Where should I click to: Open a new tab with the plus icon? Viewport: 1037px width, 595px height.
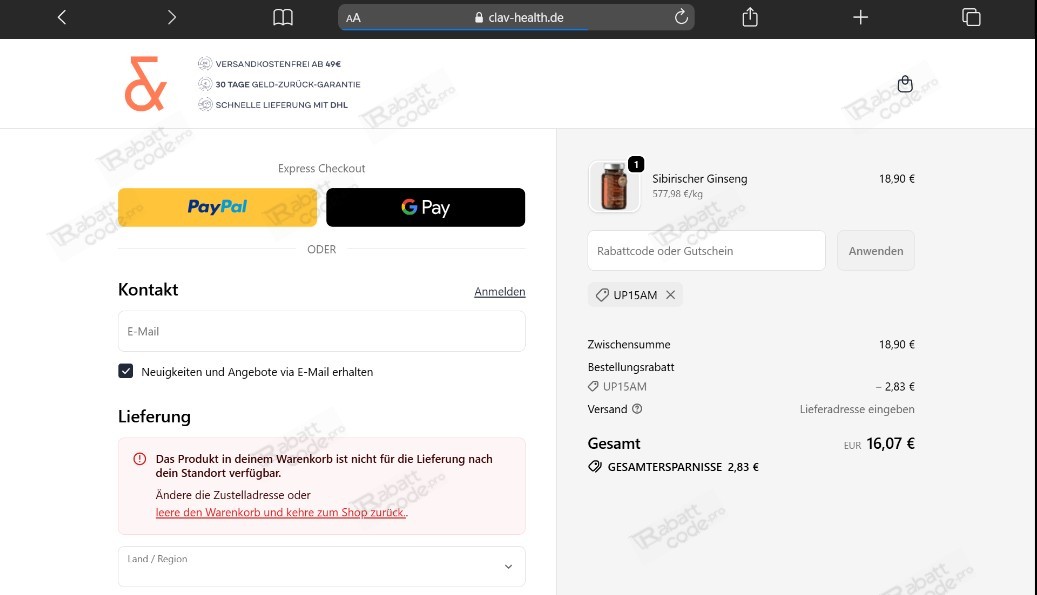click(860, 17)
